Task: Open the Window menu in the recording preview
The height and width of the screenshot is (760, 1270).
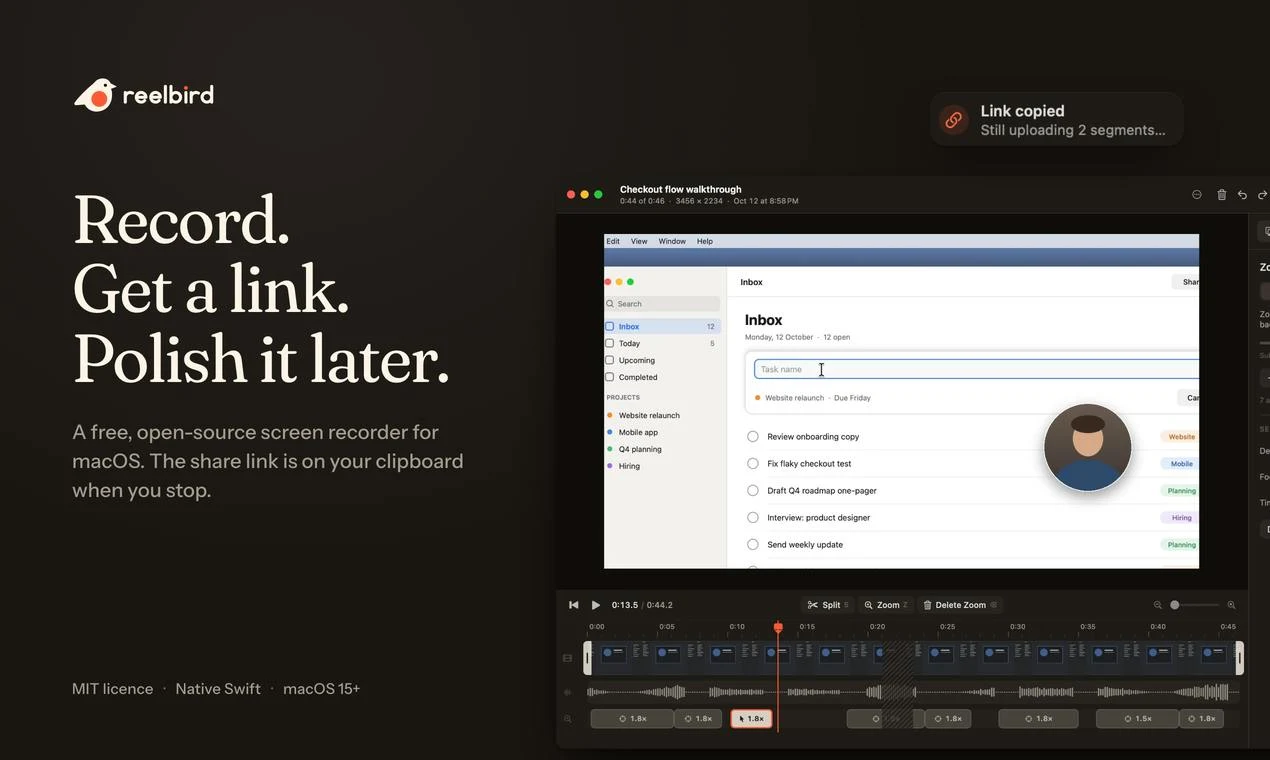Action: [x=672, y=241]
